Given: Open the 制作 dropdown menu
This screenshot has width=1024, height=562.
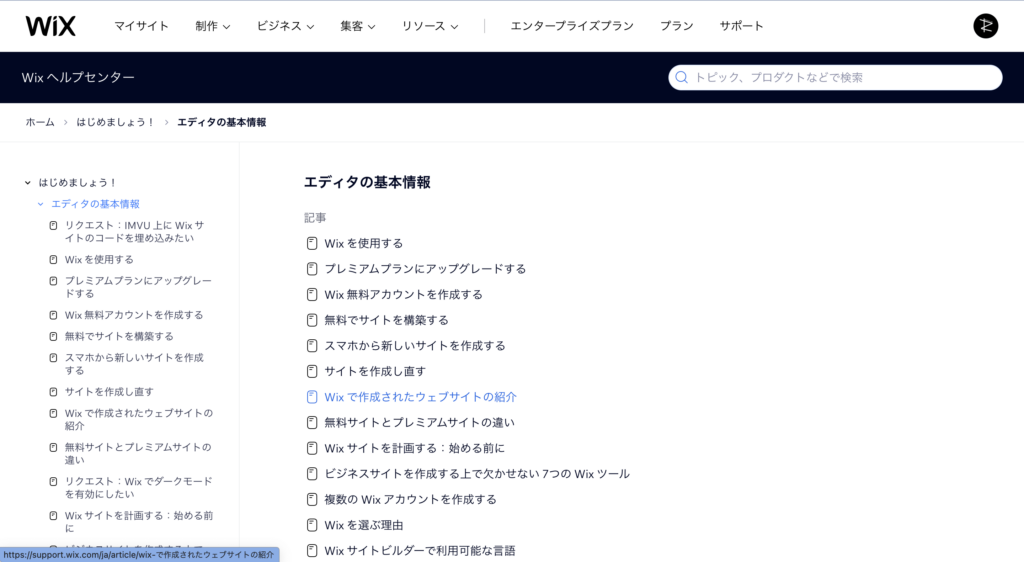Looking at the screenshot, I should click(213, 26).
